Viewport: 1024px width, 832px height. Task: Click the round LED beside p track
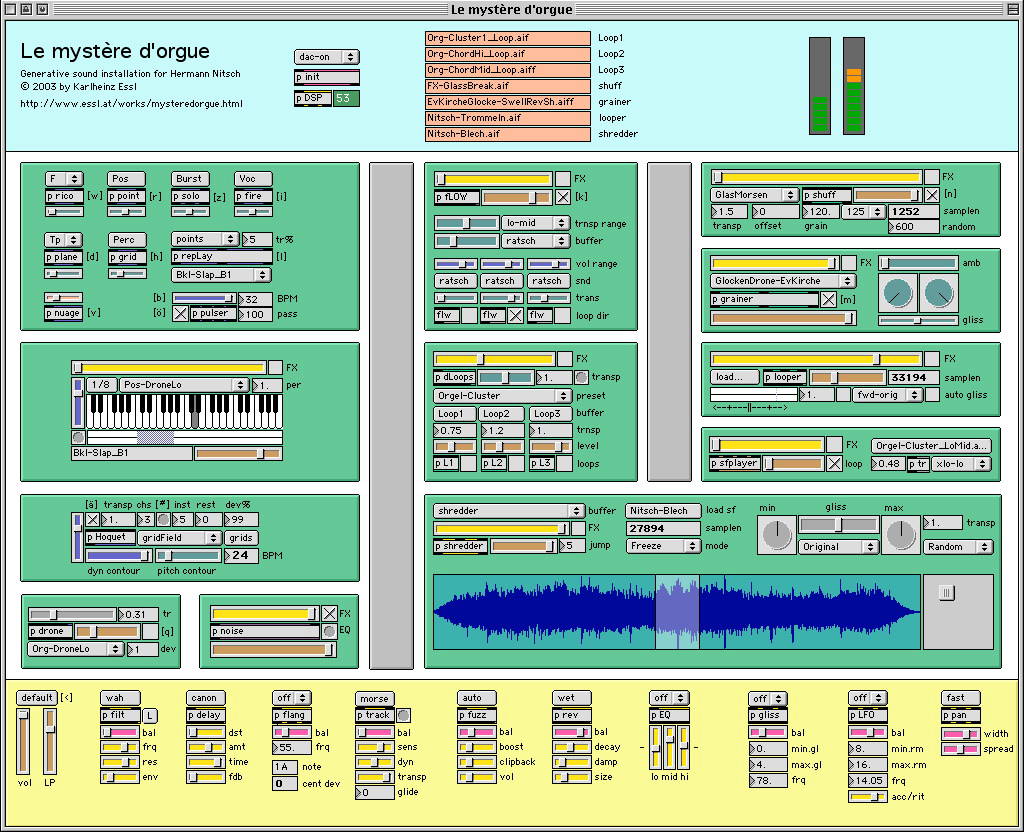point(403,715)
